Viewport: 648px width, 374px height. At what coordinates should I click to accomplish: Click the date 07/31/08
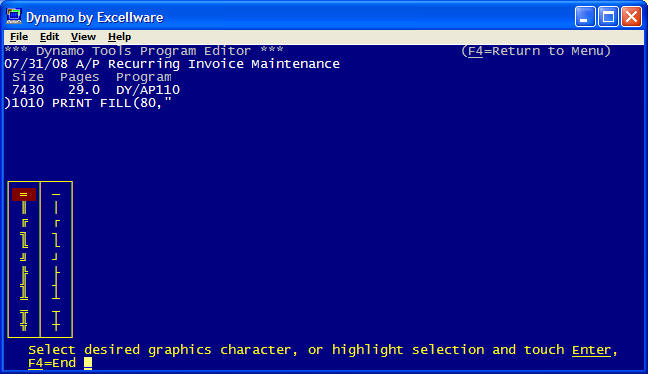coord(36,64)
